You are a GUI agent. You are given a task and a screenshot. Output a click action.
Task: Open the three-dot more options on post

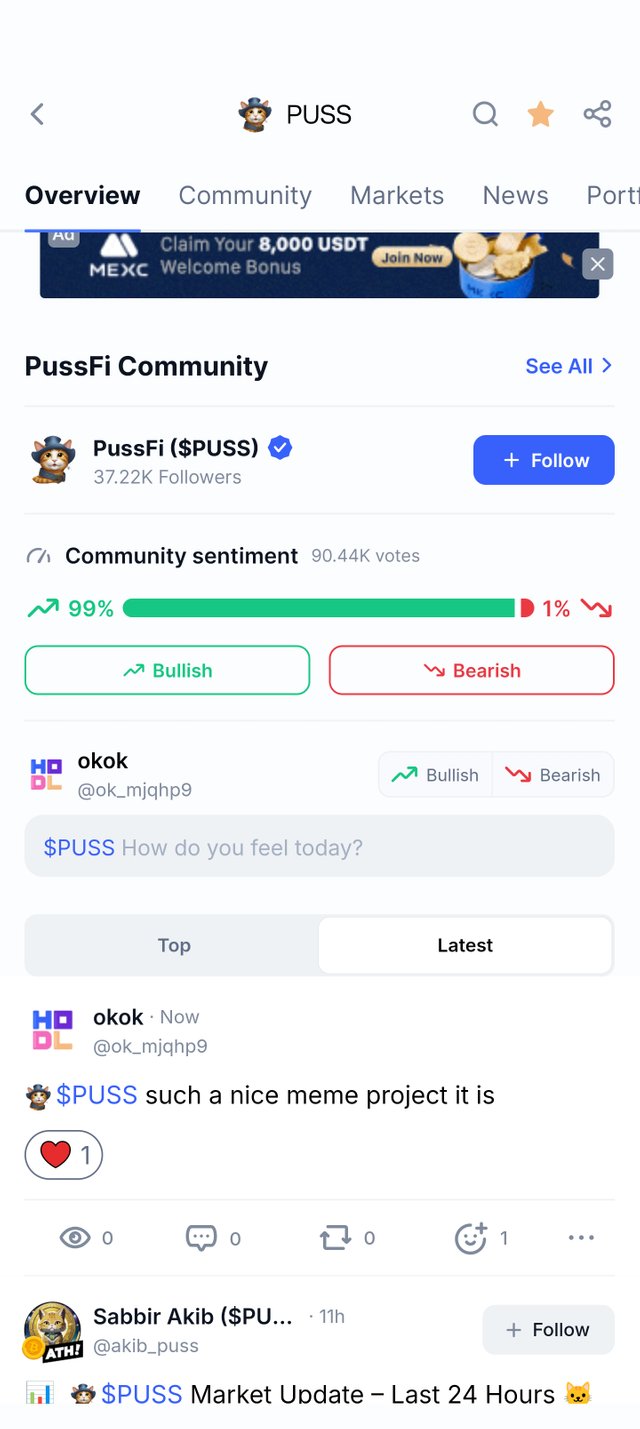point(581,1238)
